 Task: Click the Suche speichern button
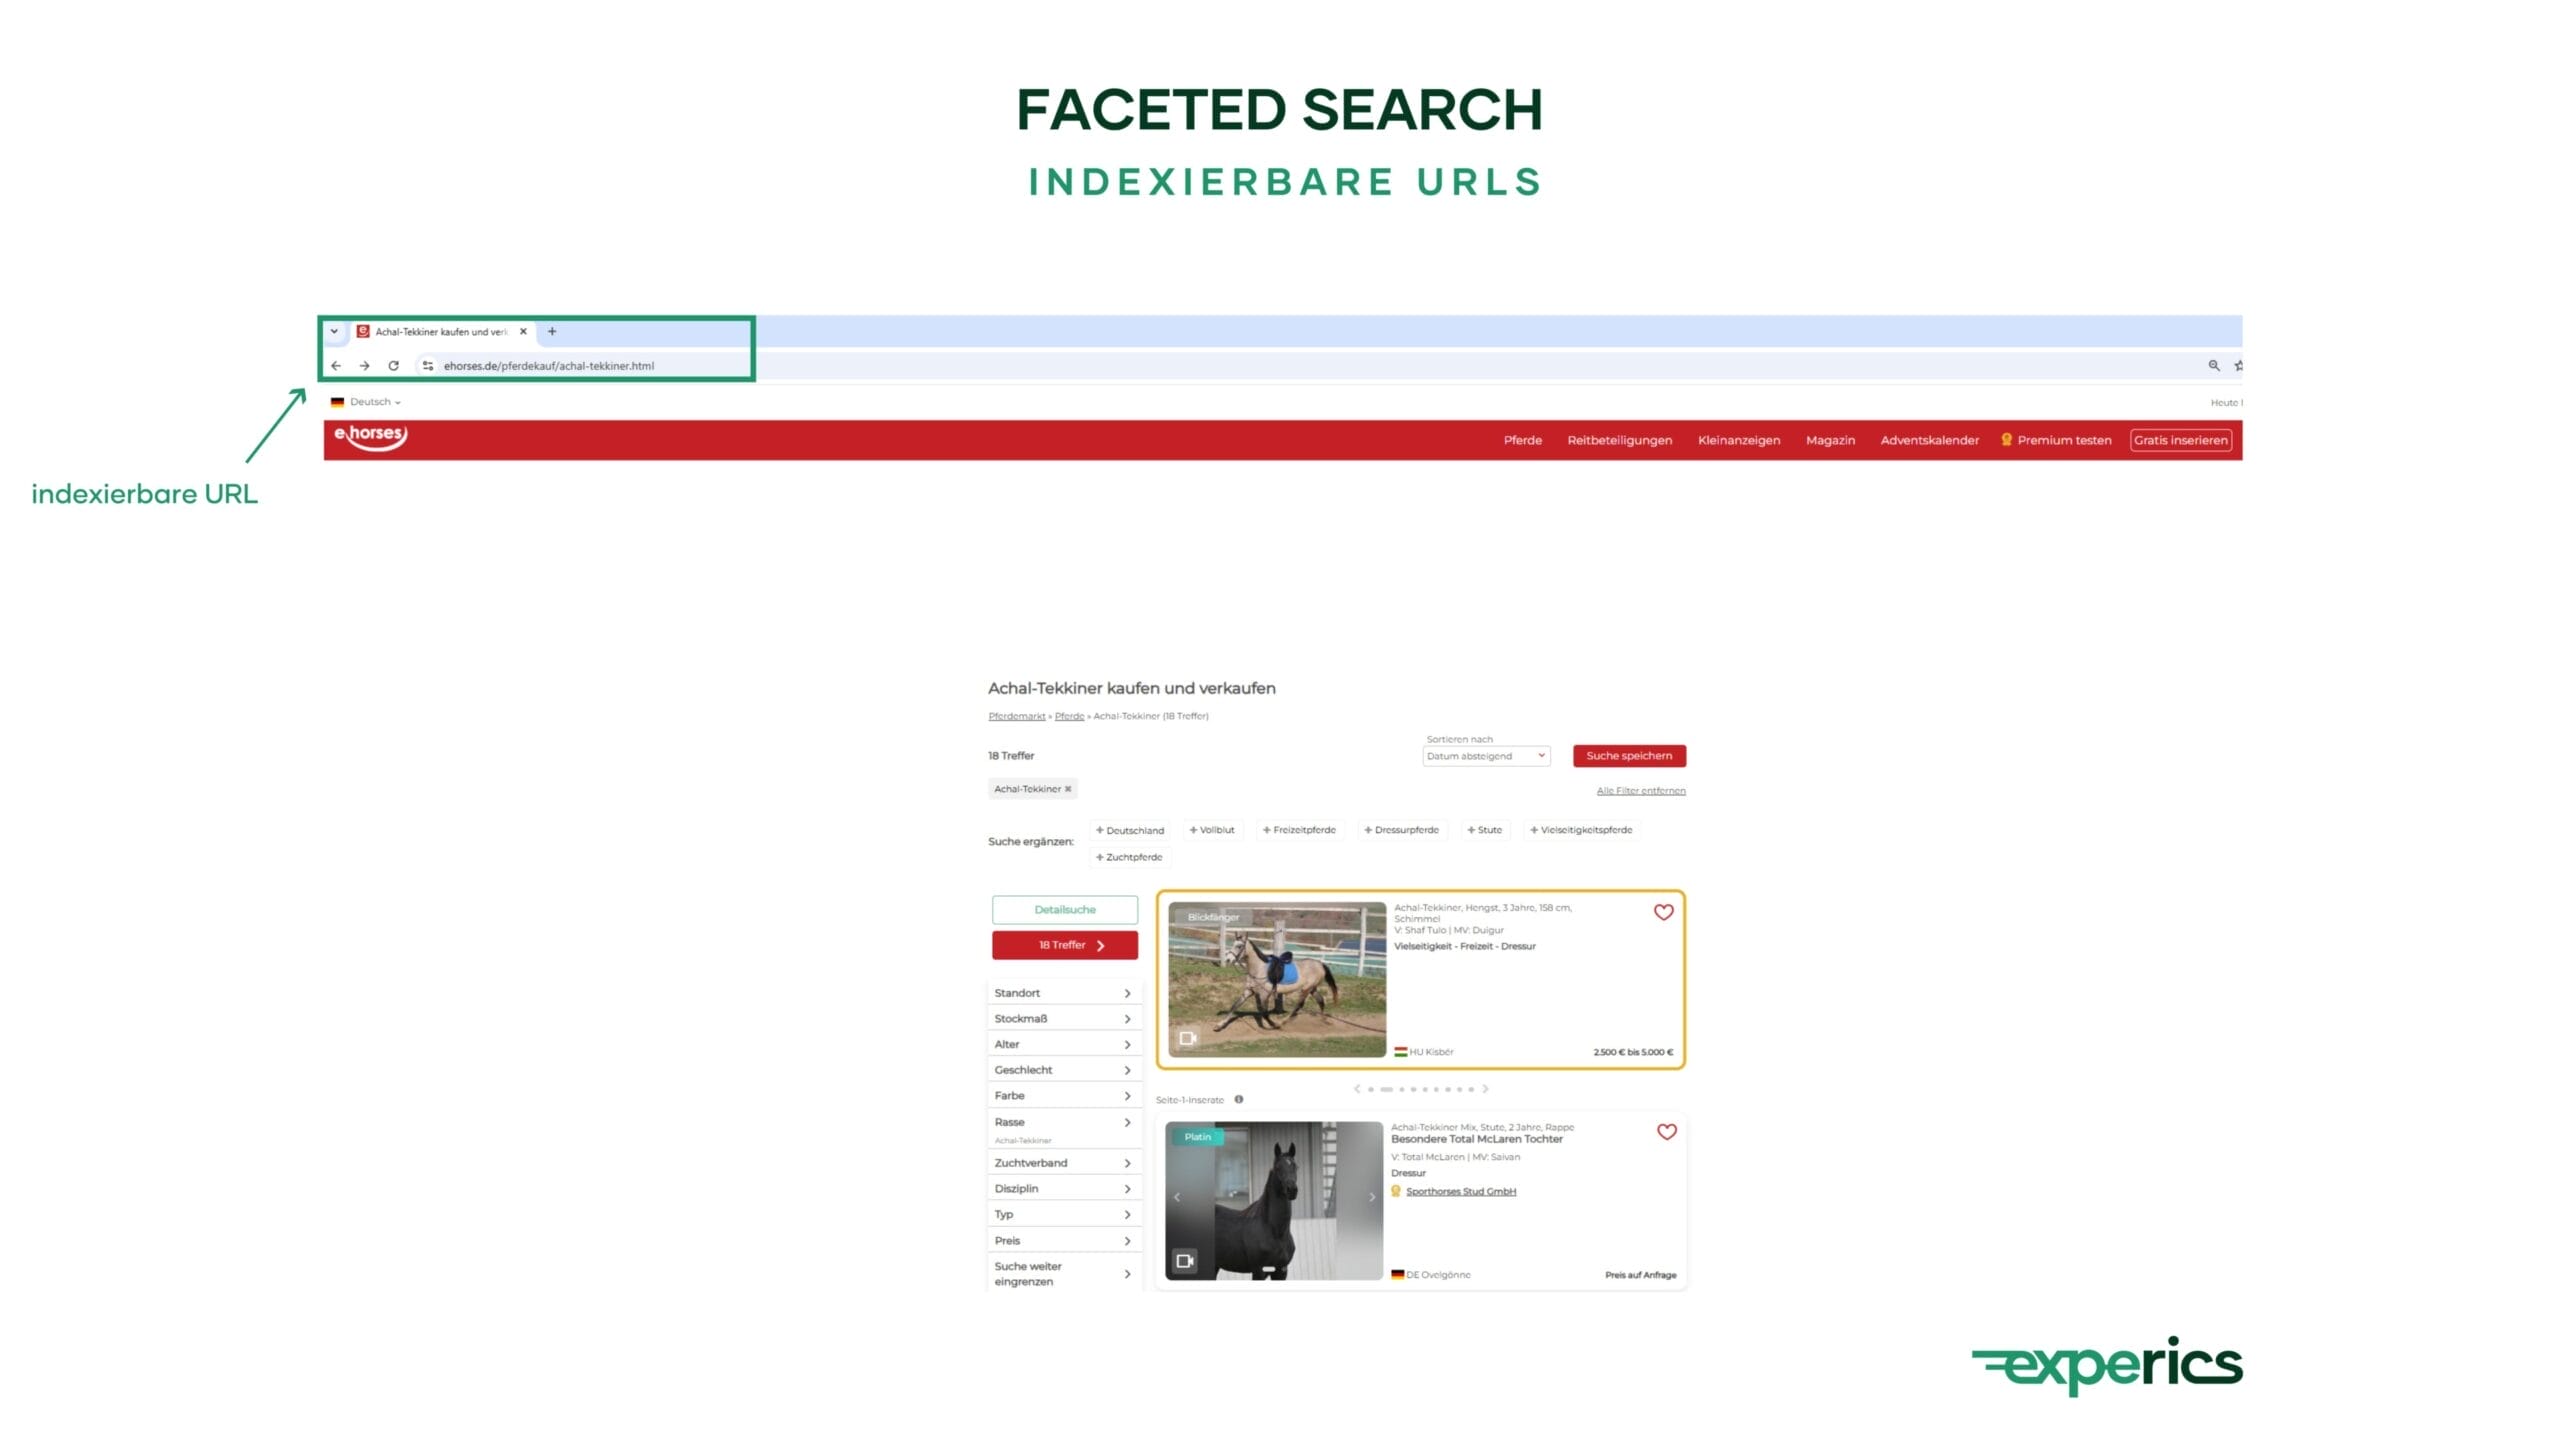click(1629, 756)
